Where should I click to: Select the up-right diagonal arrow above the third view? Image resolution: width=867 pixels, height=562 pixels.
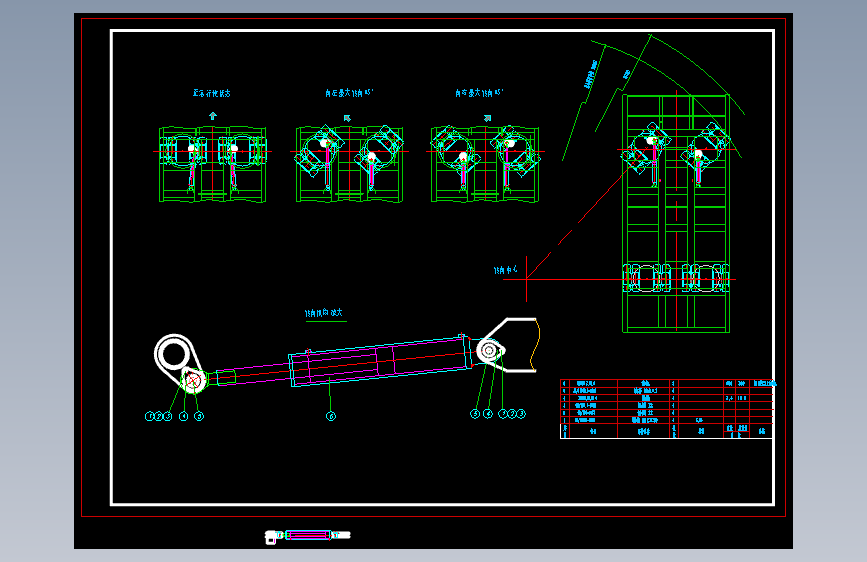click(488, 118)
